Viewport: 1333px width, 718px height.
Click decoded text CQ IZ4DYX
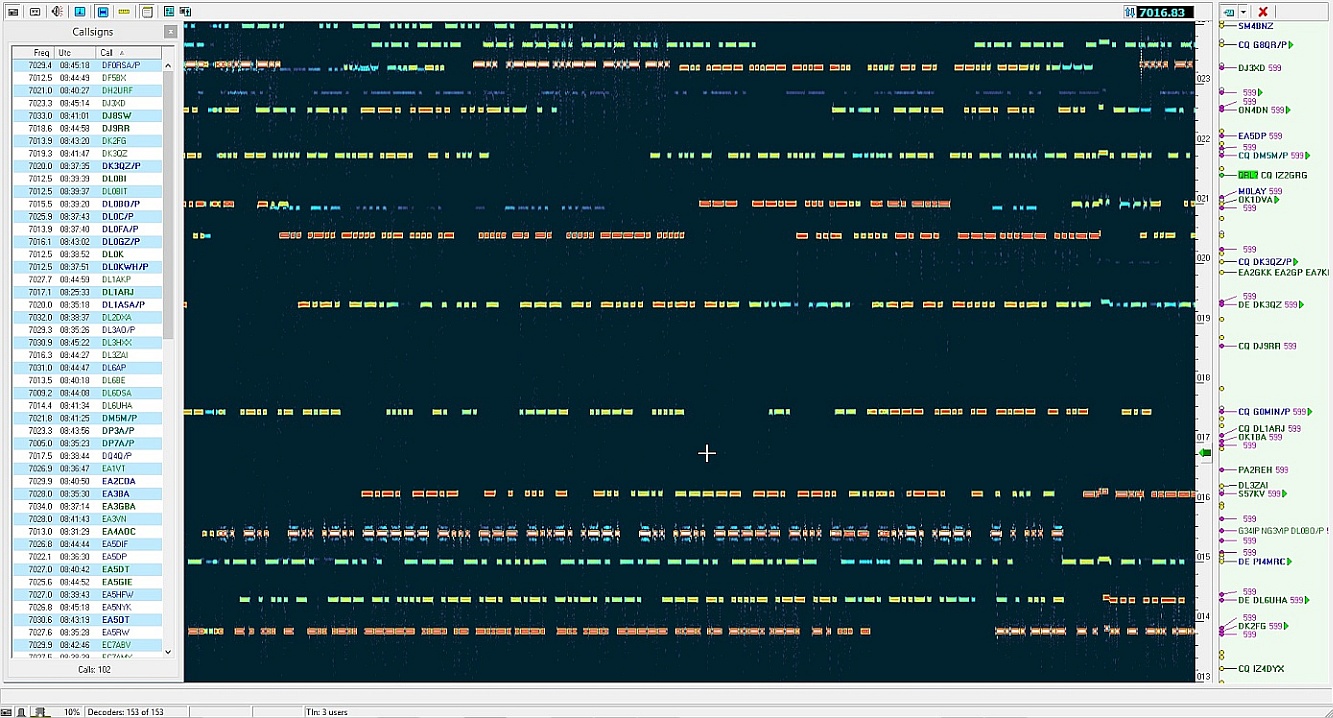pyautogui.click(x=1261, y=669)
